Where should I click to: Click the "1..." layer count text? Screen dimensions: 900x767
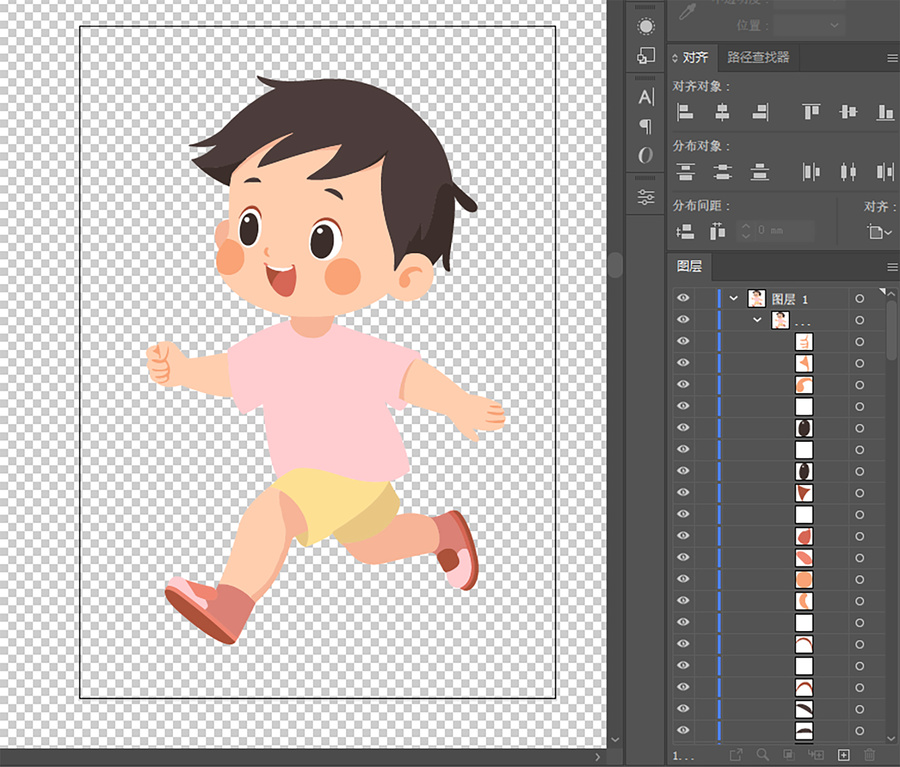coord(683,756)
